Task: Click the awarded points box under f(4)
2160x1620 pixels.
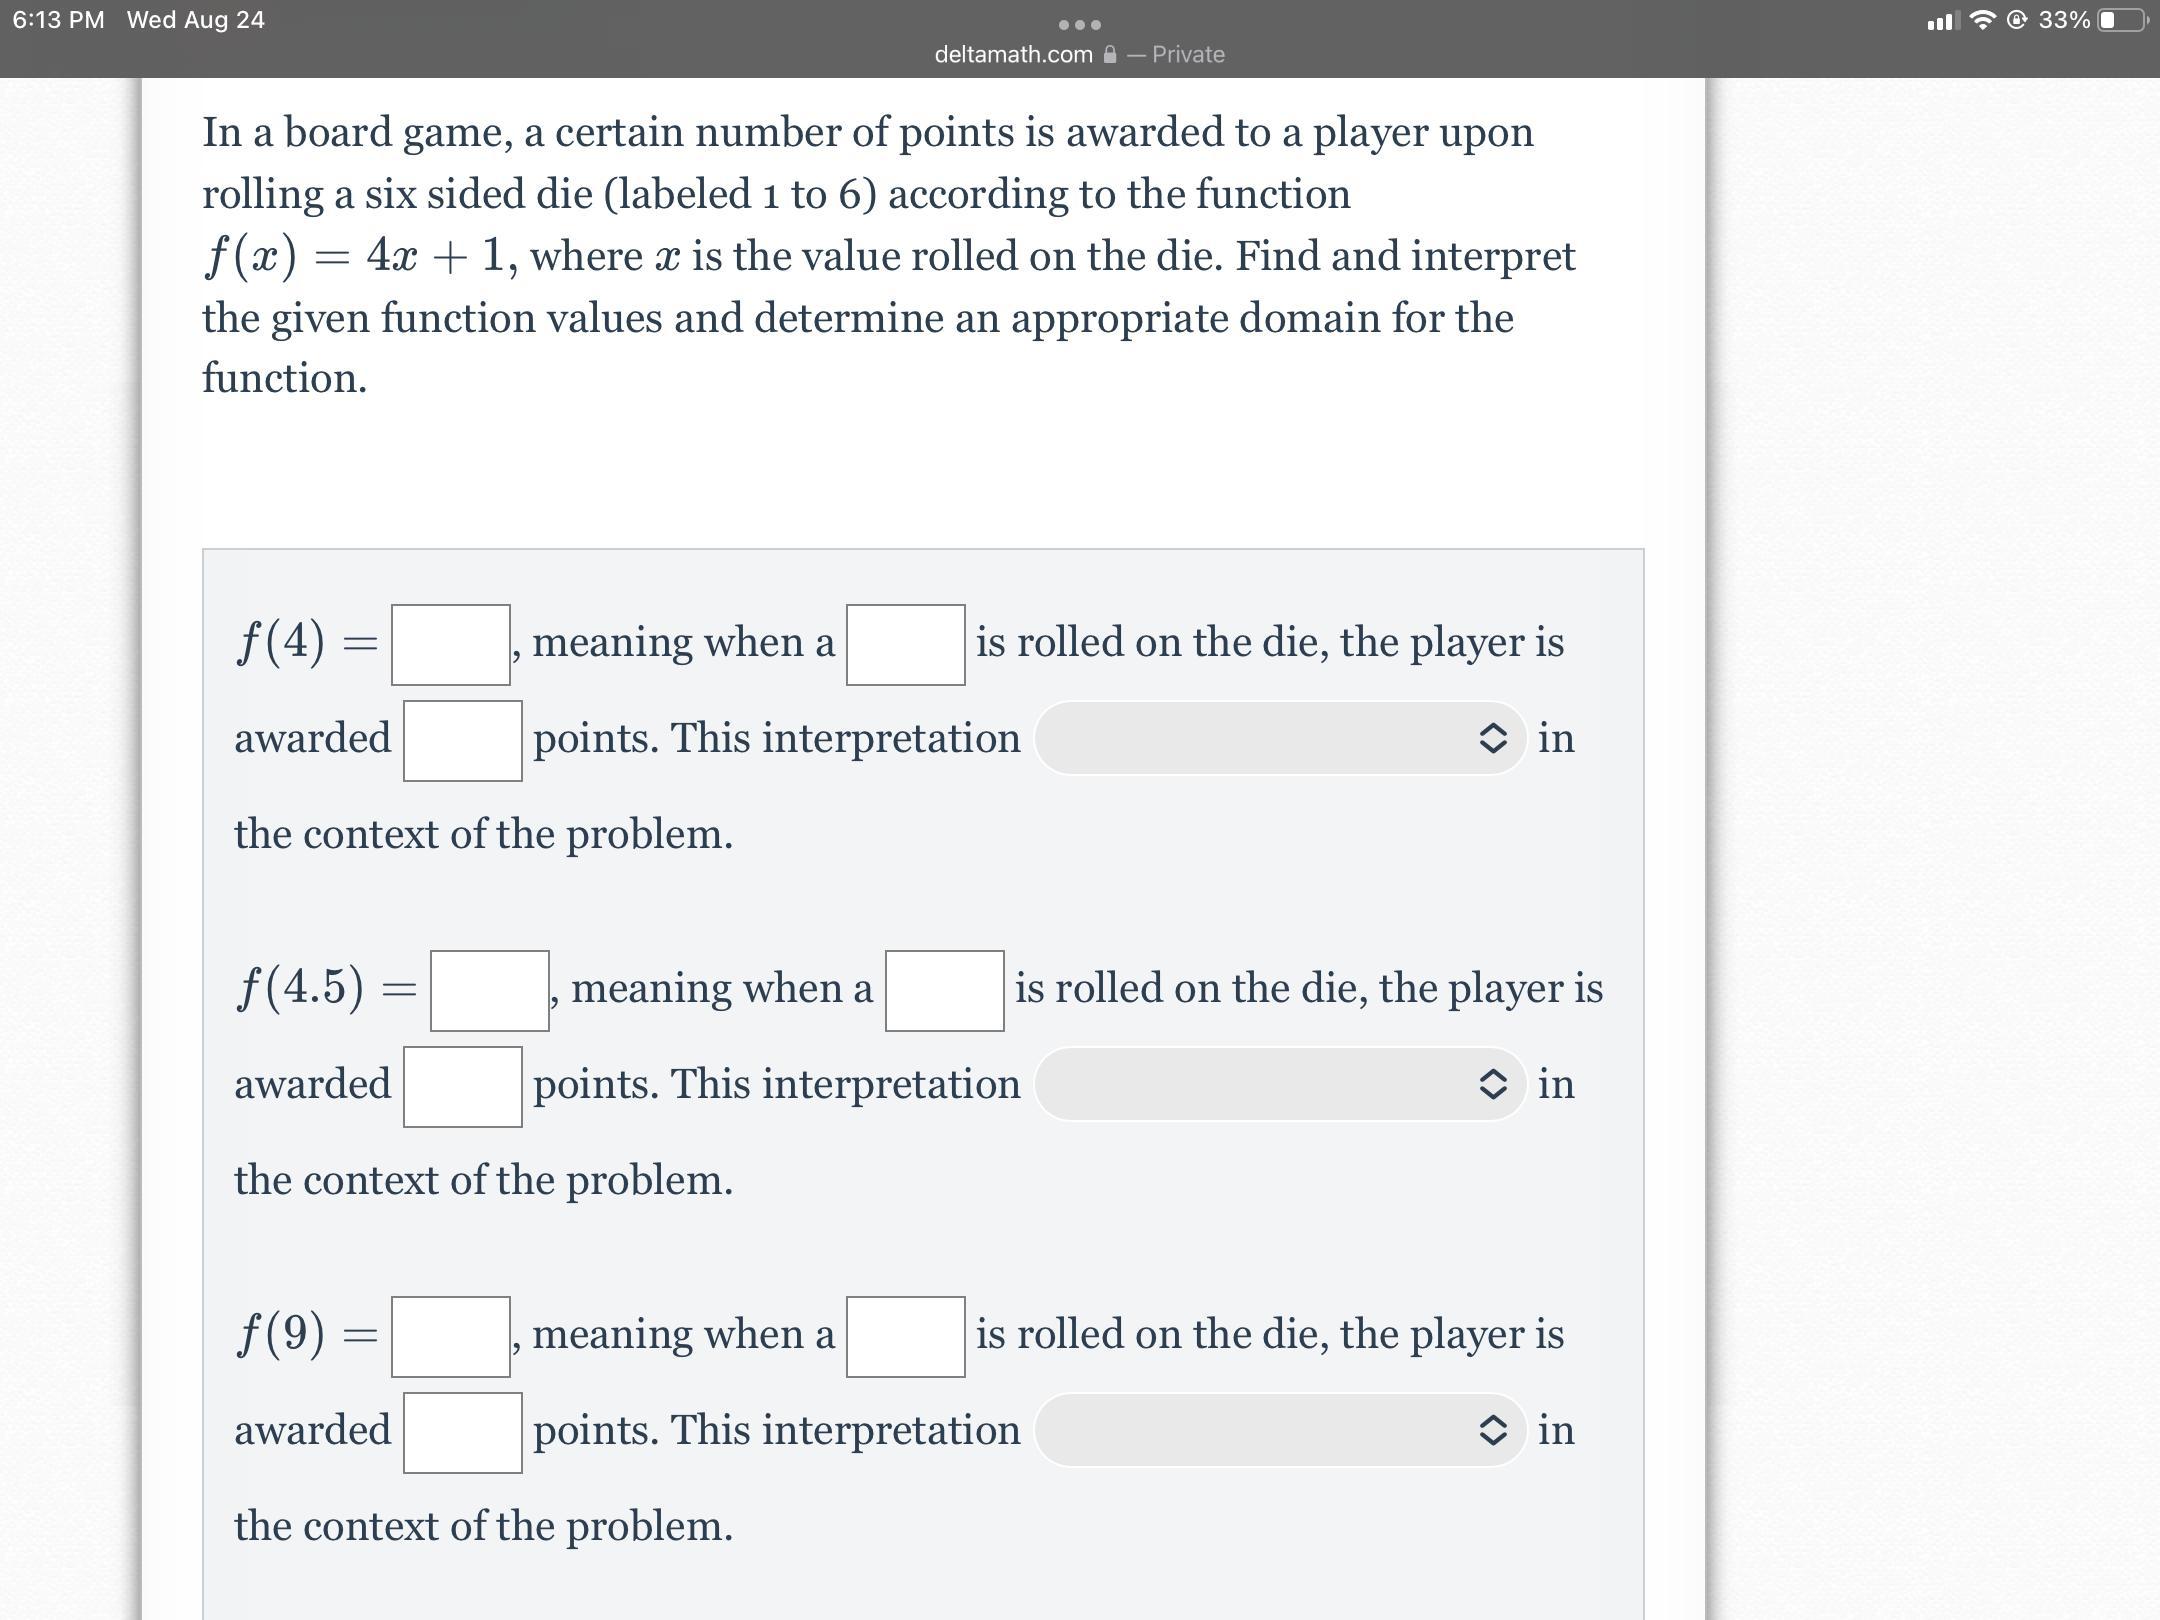Action: click(x=462, y=741)
